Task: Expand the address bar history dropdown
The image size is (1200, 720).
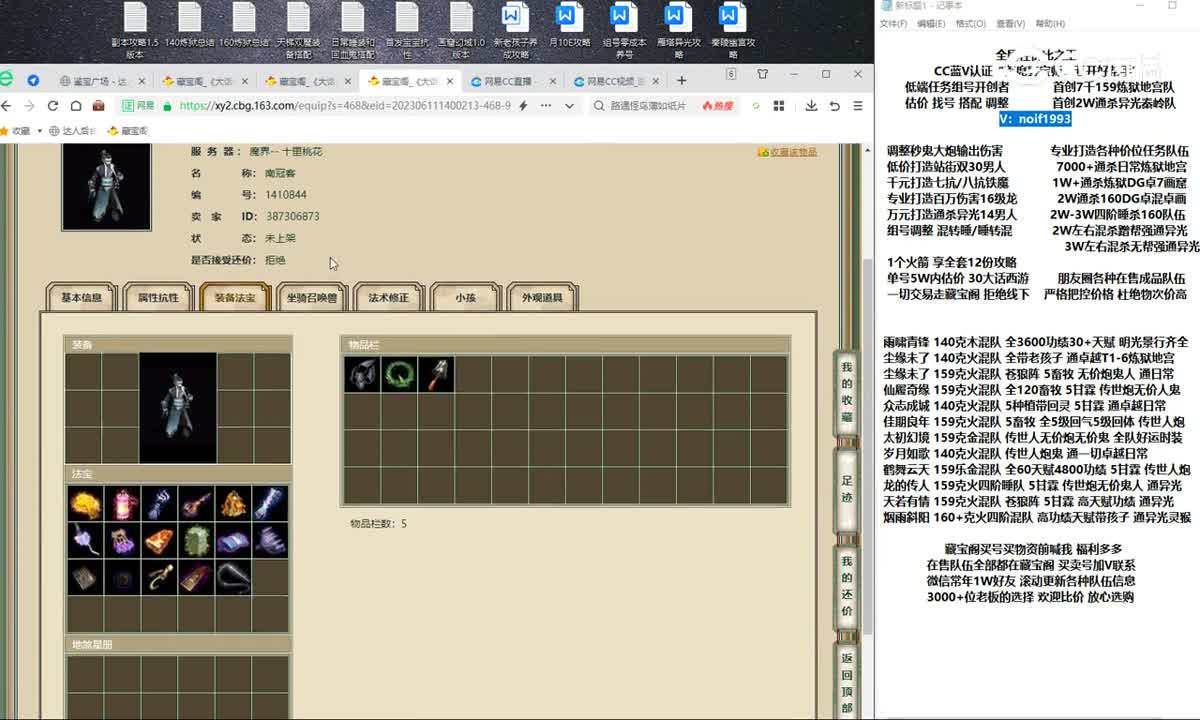Action: pyautogui.click(x=570, y=105)
